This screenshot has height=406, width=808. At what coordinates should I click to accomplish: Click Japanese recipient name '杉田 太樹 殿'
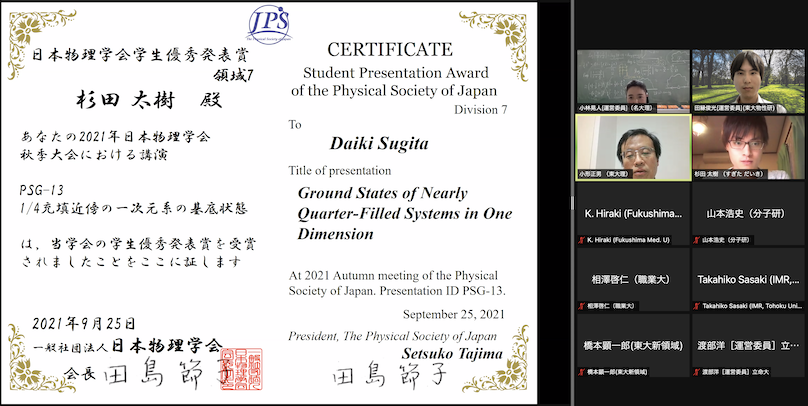[x=149, y=100]
